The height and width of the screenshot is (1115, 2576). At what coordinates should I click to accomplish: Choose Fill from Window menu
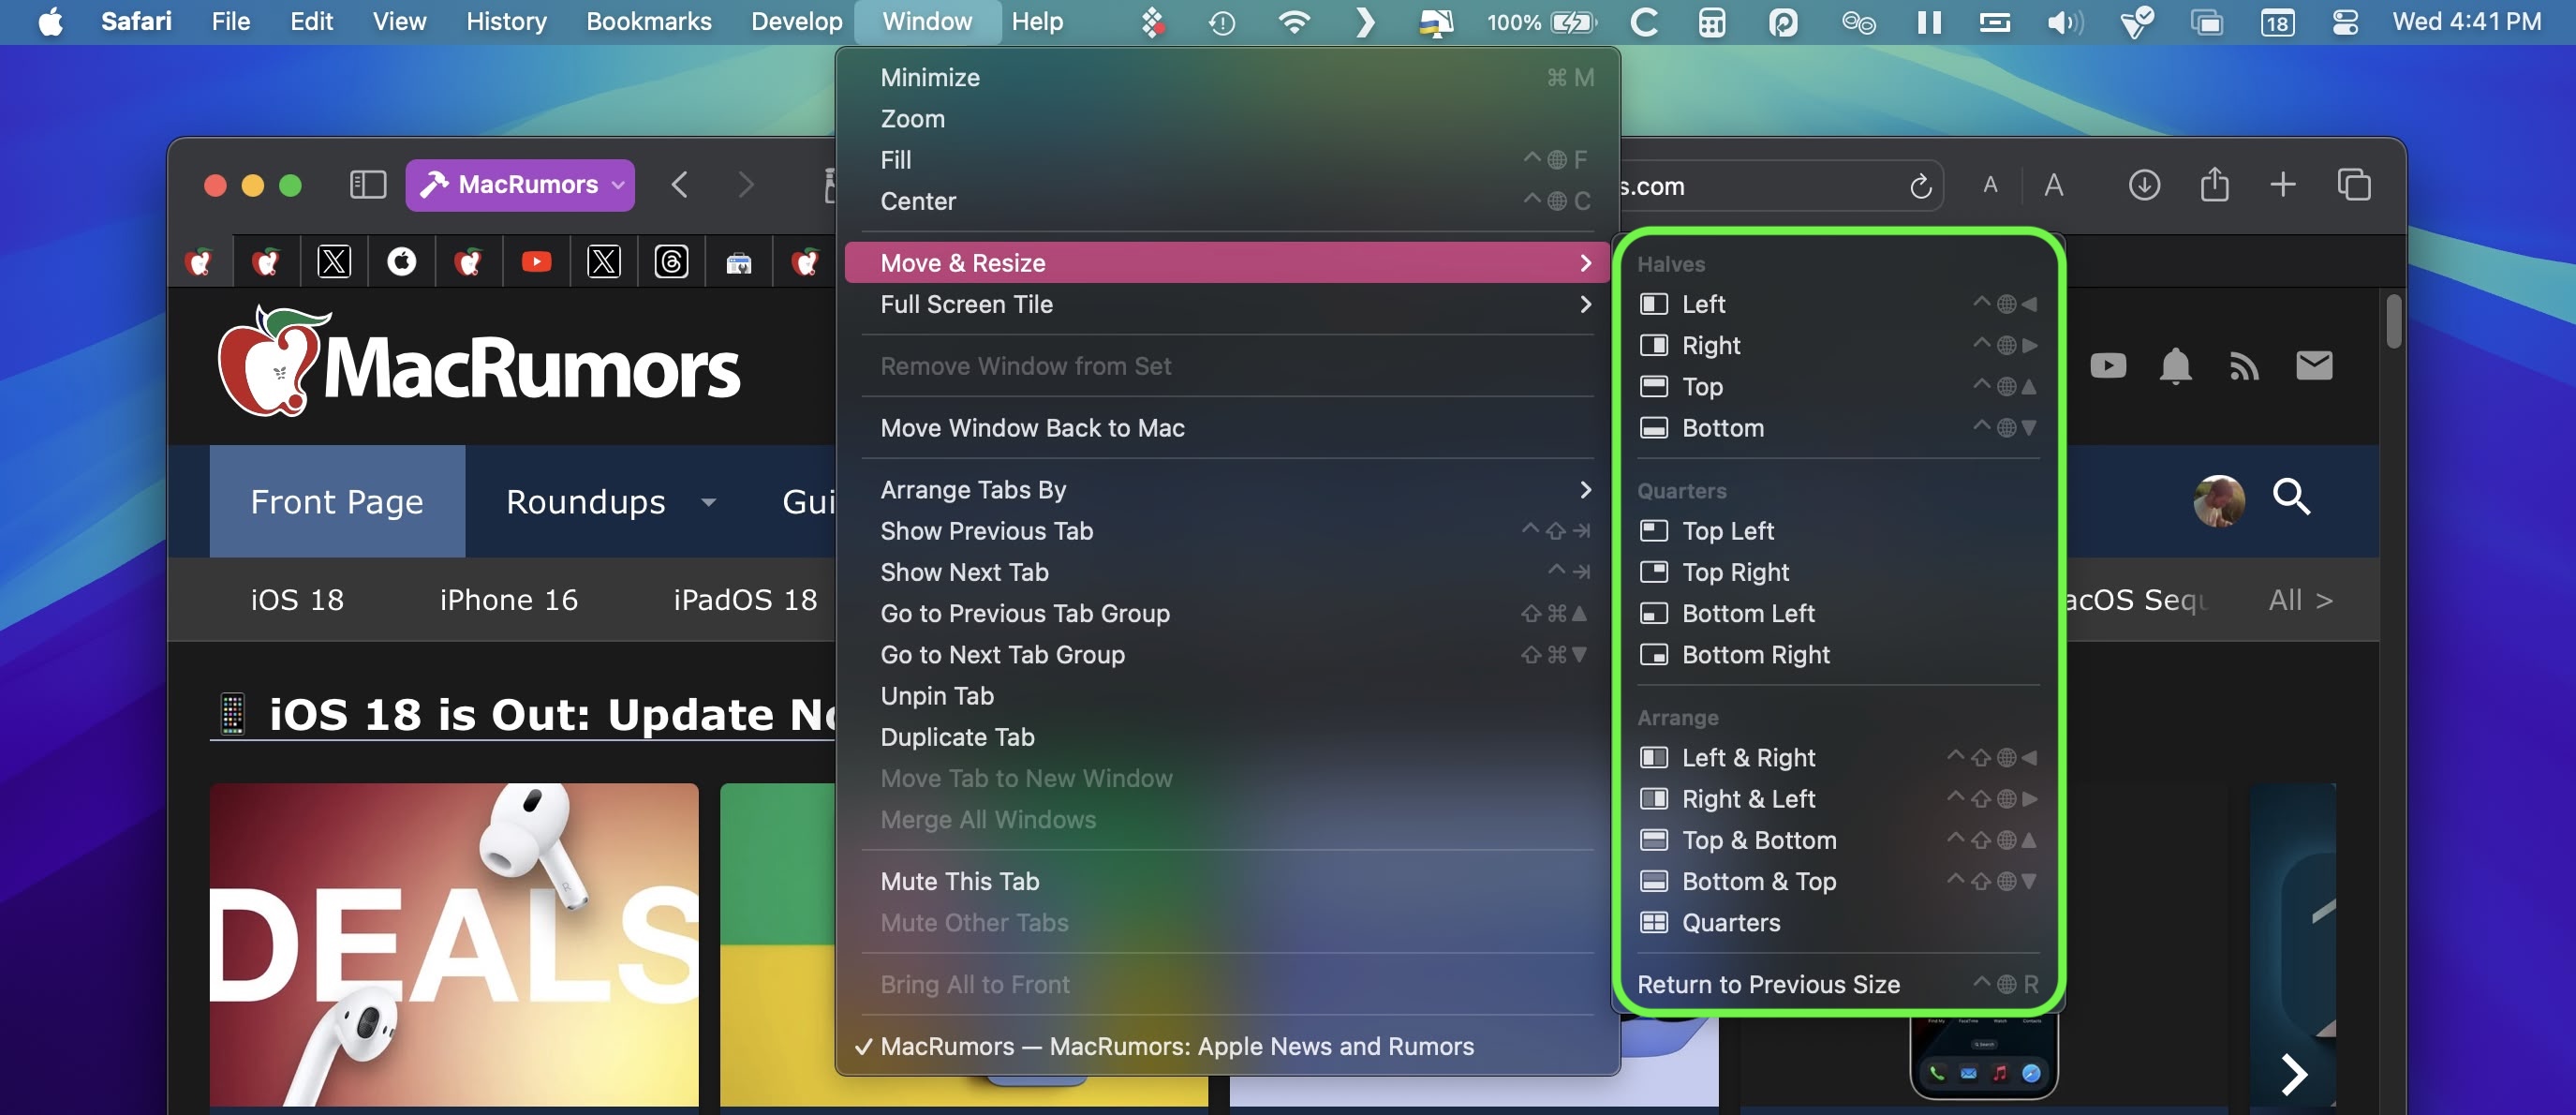point(1227,160)
